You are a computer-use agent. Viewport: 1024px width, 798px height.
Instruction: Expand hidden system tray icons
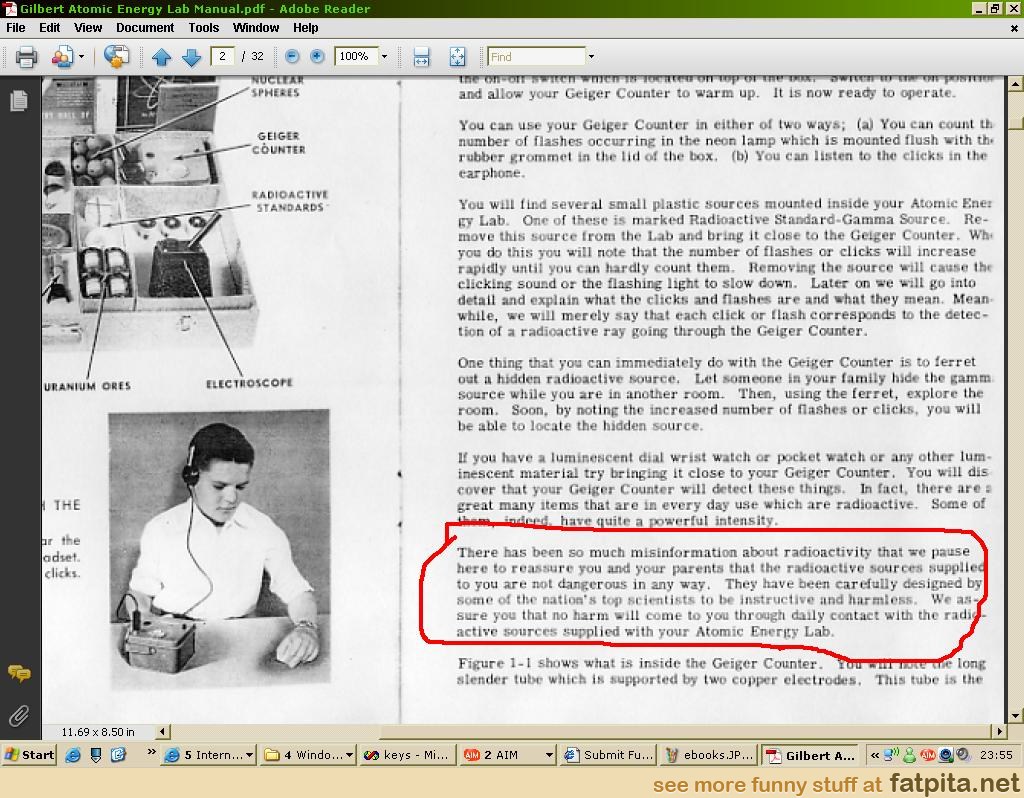(x=874, y=755)
